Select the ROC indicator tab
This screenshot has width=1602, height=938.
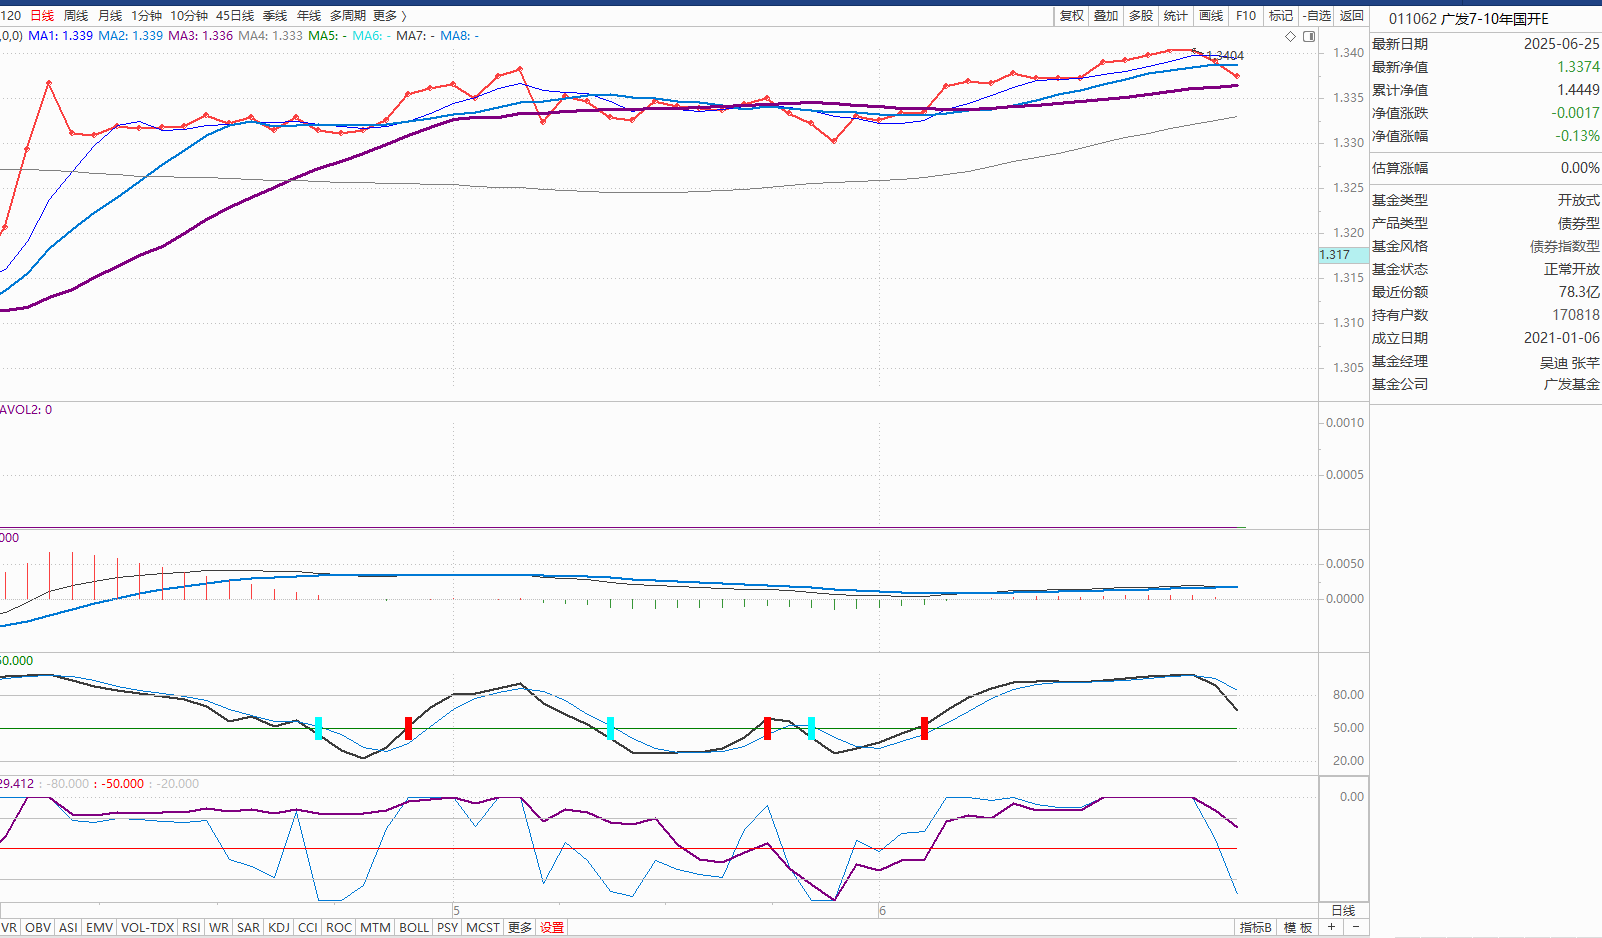click(339, 928)
